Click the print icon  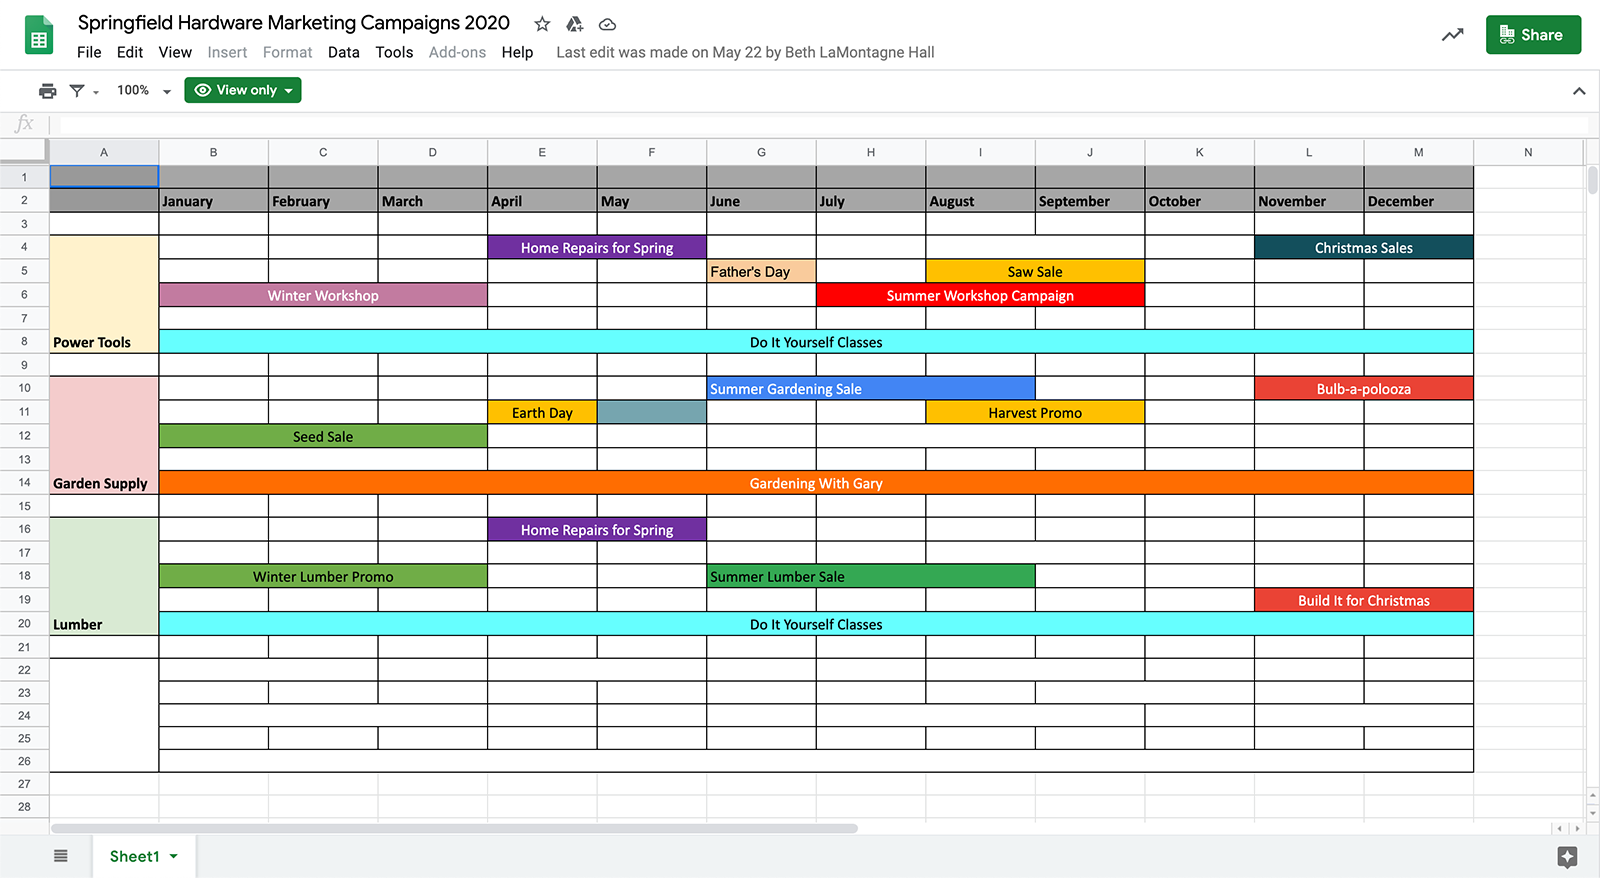pyautogui.click(x=47, y=91)
